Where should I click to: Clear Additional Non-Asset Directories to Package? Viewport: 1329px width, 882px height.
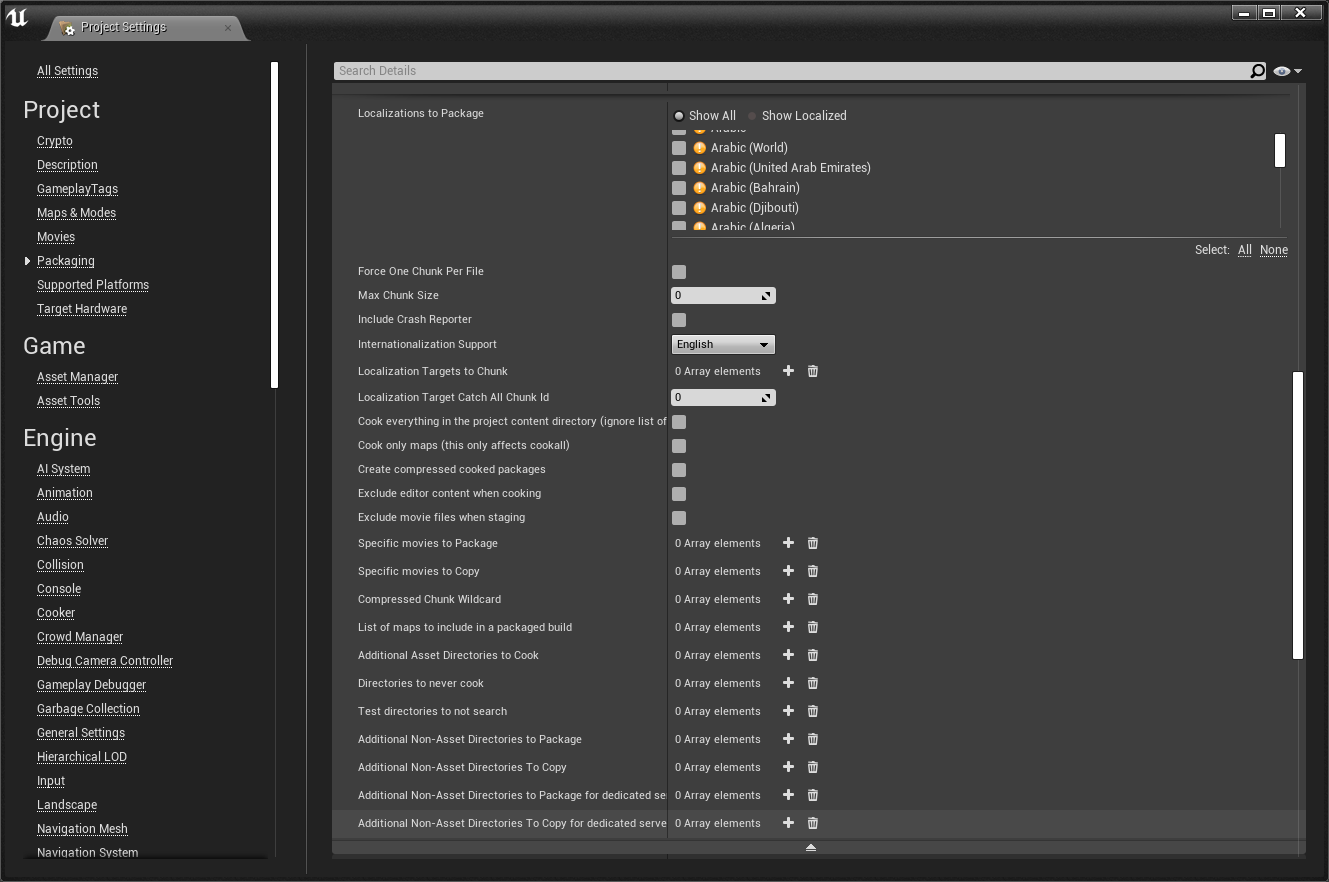pos(813,739)
